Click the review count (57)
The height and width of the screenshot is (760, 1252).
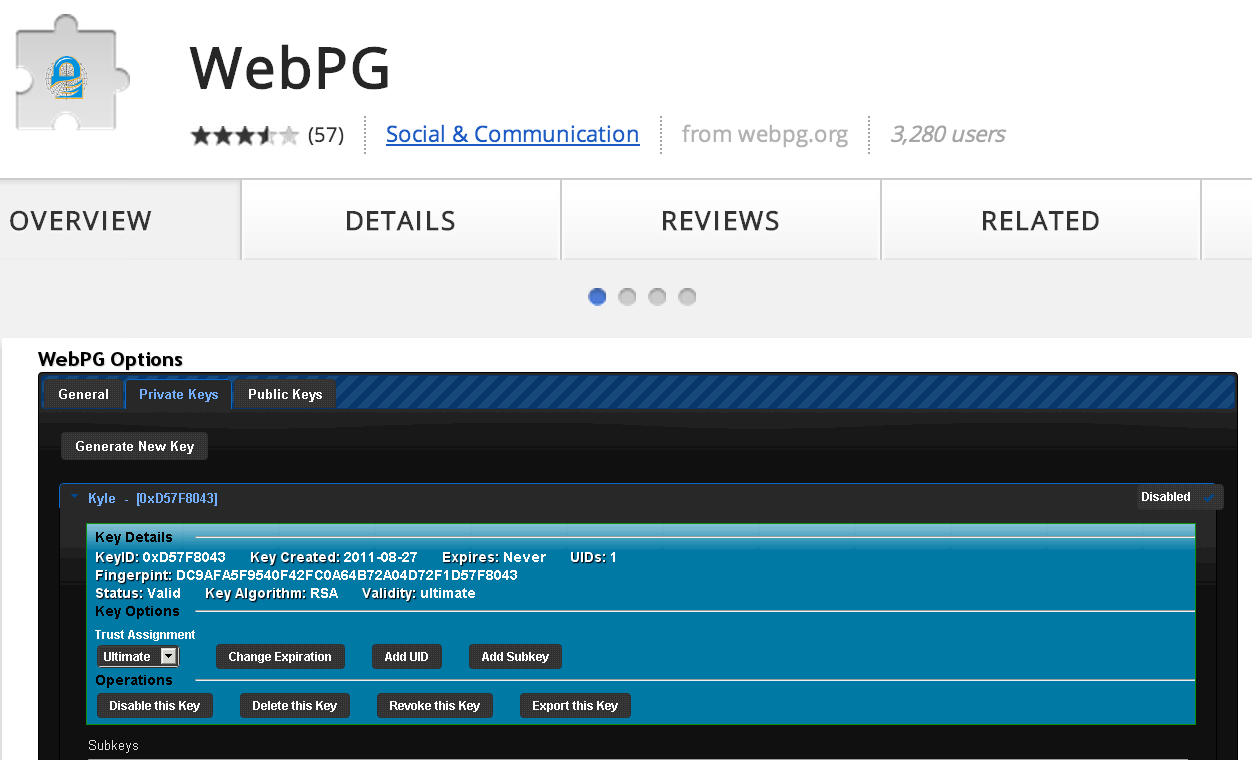[326, 135]
